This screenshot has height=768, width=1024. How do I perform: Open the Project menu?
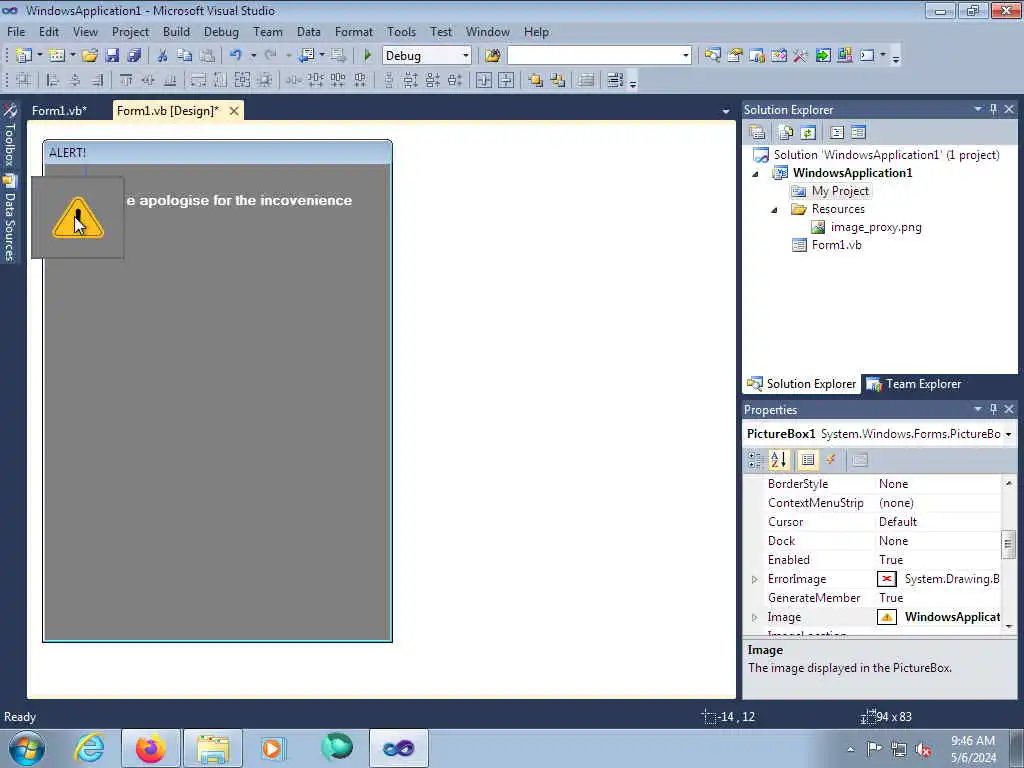130,31
